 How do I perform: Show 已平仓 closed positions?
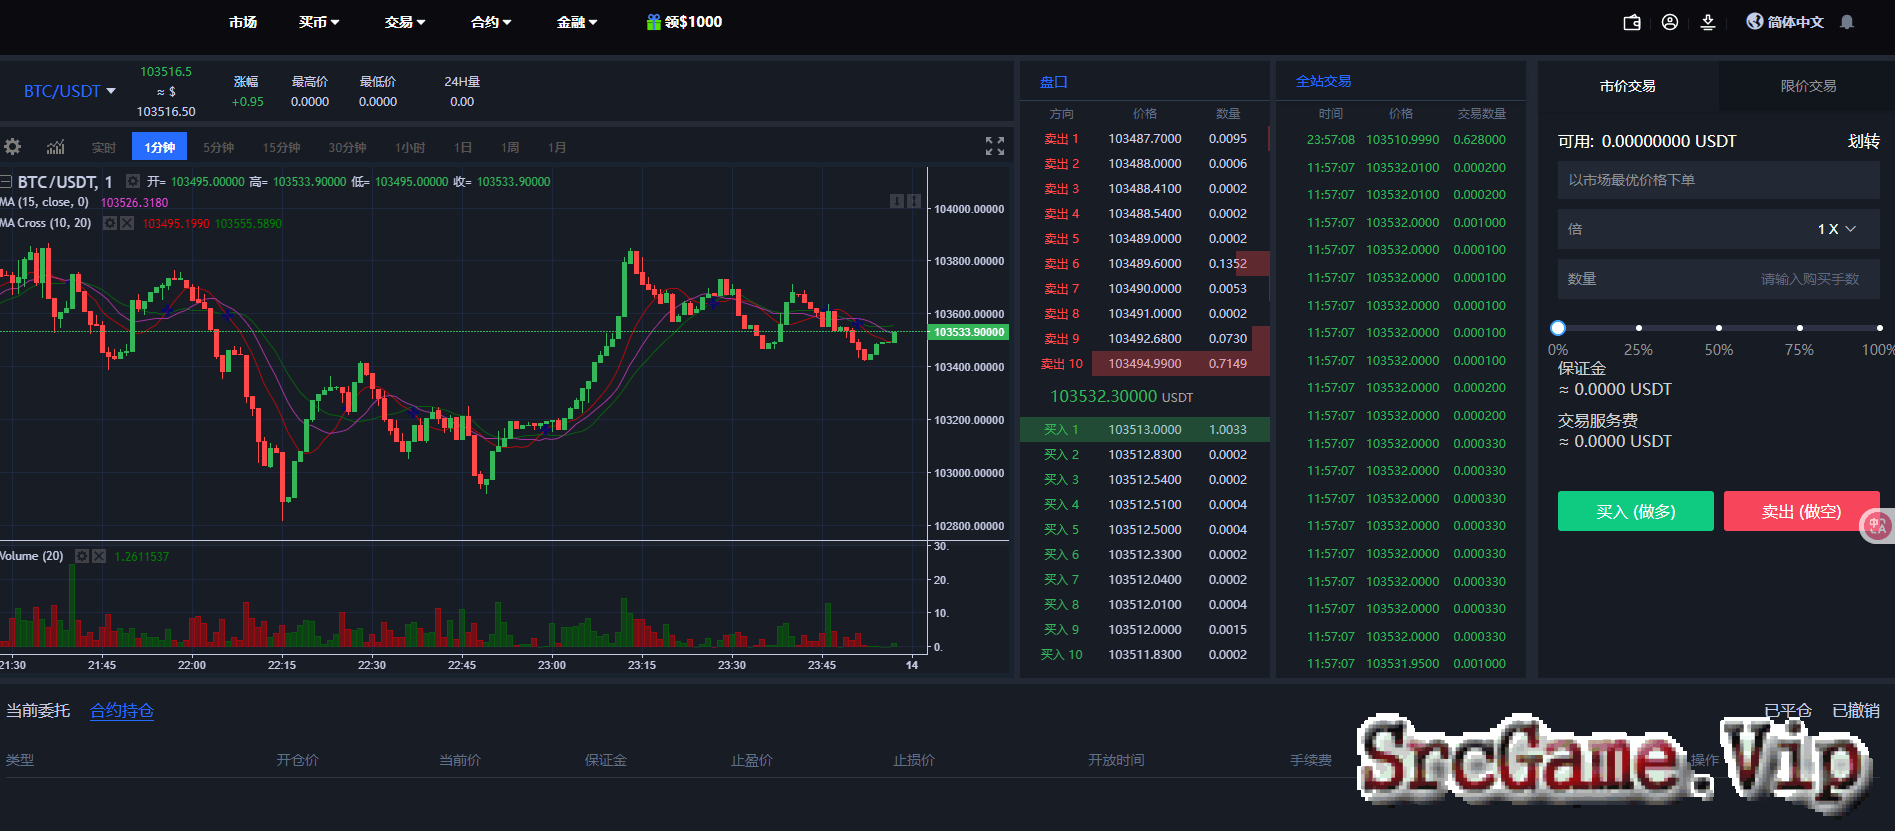click(x=1788, y=710)
